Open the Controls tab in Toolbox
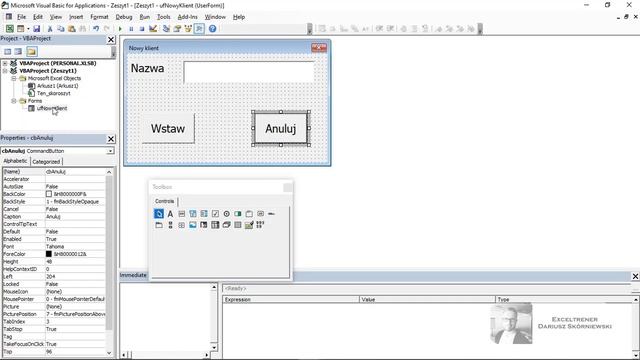This screenshot has width=640, height=360. [x=164, y=201]
